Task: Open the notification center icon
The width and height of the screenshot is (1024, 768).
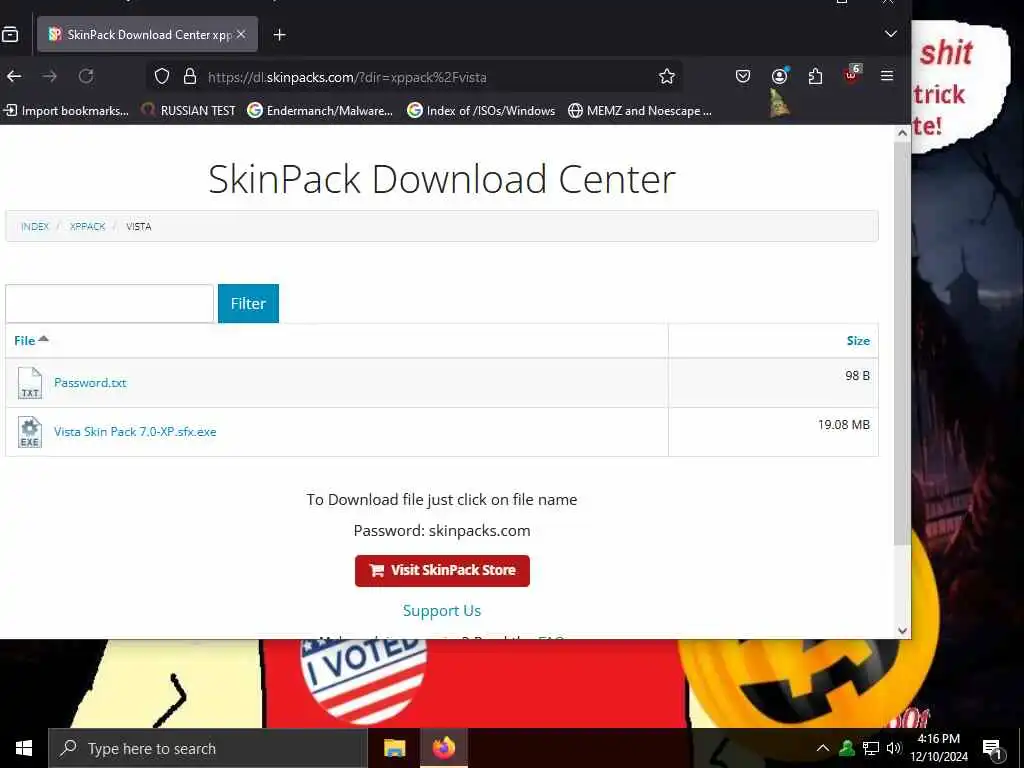Action: pyautogui.click(x=993, y=749)
